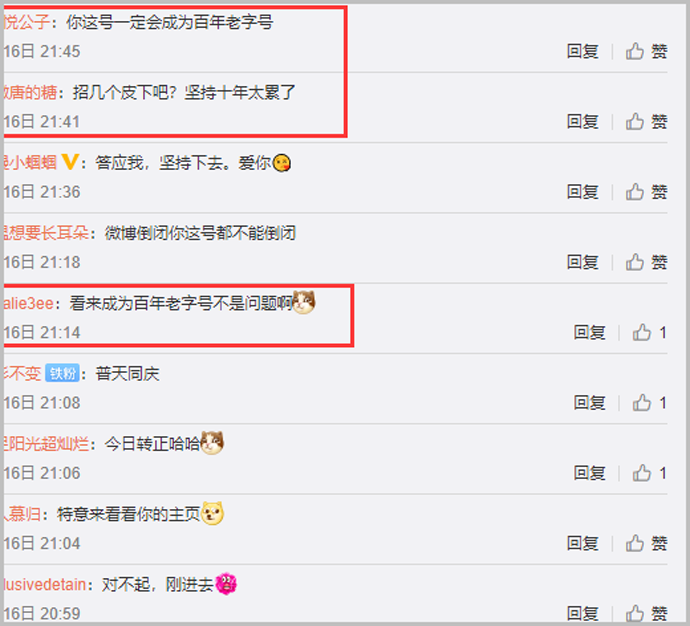Reply to the 21:45 comment
This screenshot has height=626, width=690.
point(582,51)
